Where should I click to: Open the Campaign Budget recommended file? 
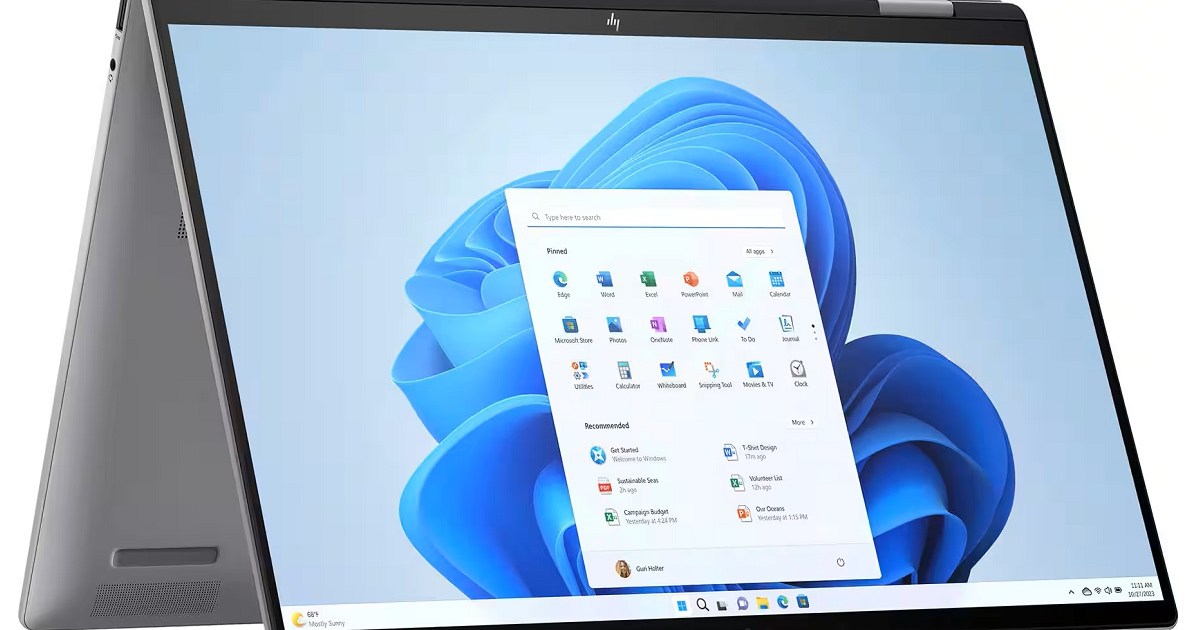640,516
